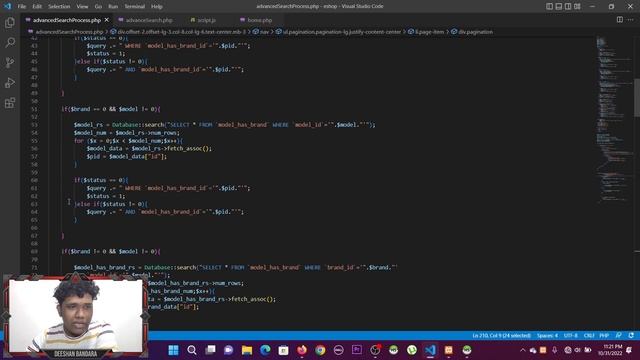Viewport: 640px width, 360px height.
Task: Open the Search view in activity bar
Action: point(10,42)
